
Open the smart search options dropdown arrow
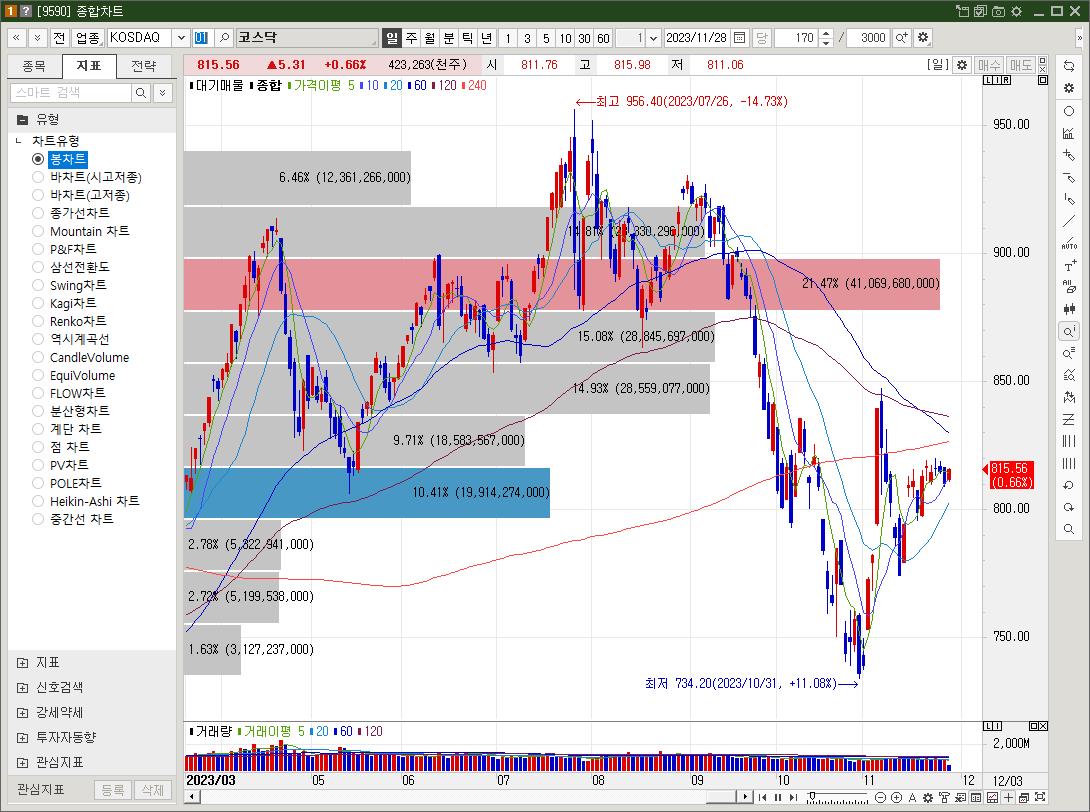click(163, 92)
